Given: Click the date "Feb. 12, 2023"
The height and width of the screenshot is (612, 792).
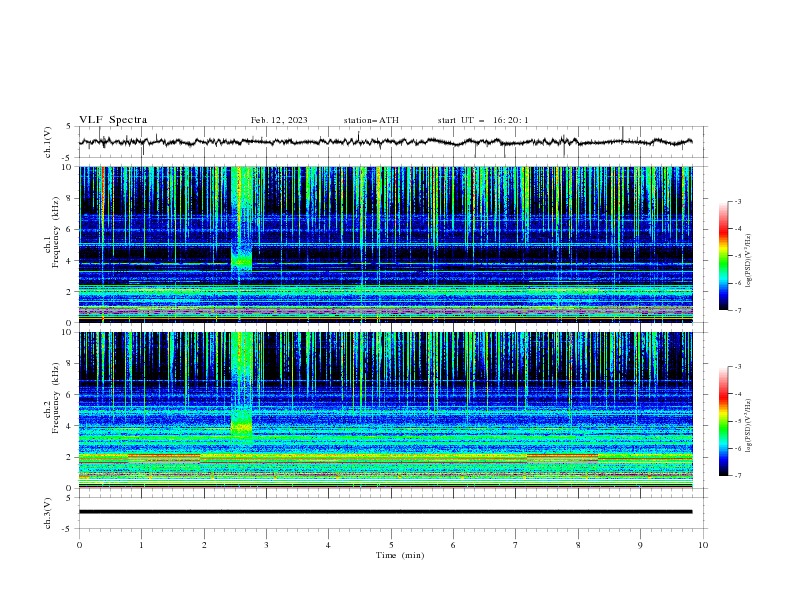Looking at the screenshot, I should (x=279, y=120).
